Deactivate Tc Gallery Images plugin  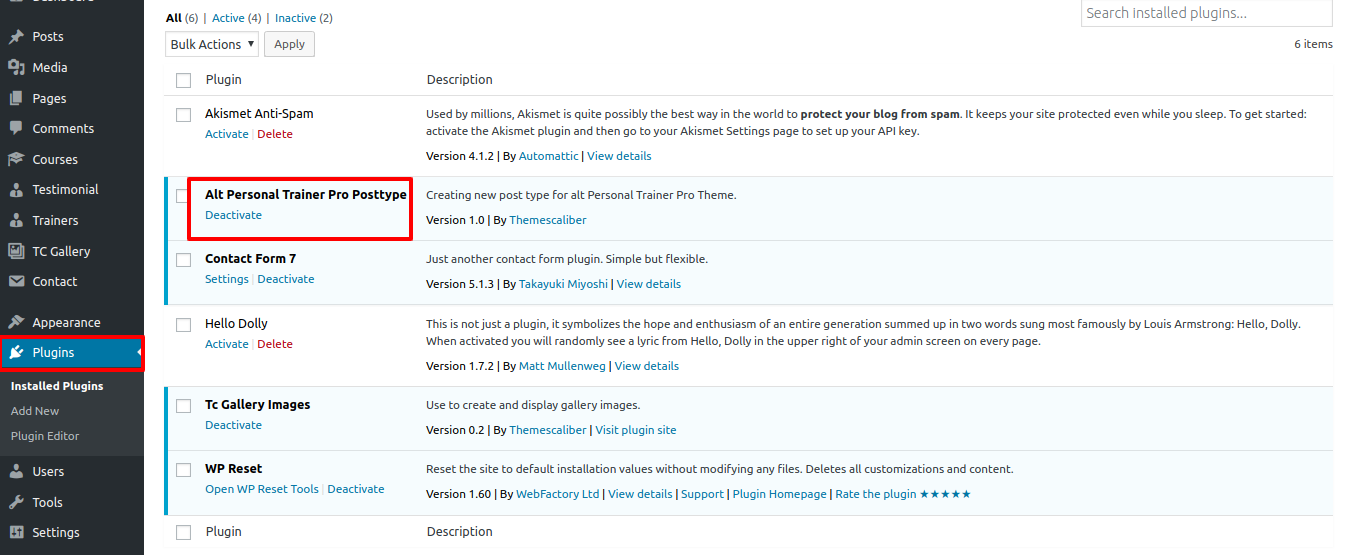click(233, 425)
